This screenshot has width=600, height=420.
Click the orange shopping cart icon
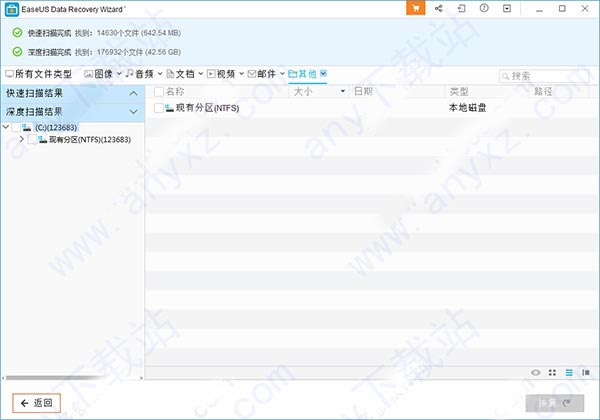click(416, 8)
